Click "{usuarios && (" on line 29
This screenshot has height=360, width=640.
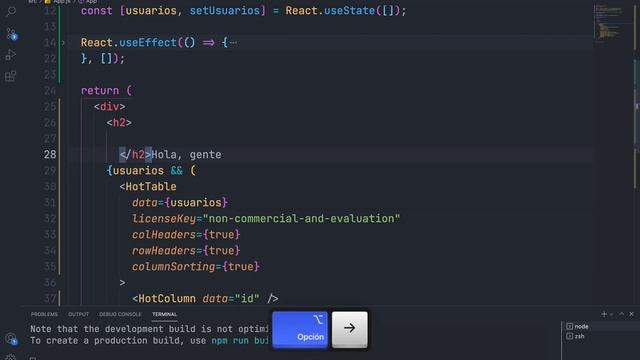tap(151, 171)
